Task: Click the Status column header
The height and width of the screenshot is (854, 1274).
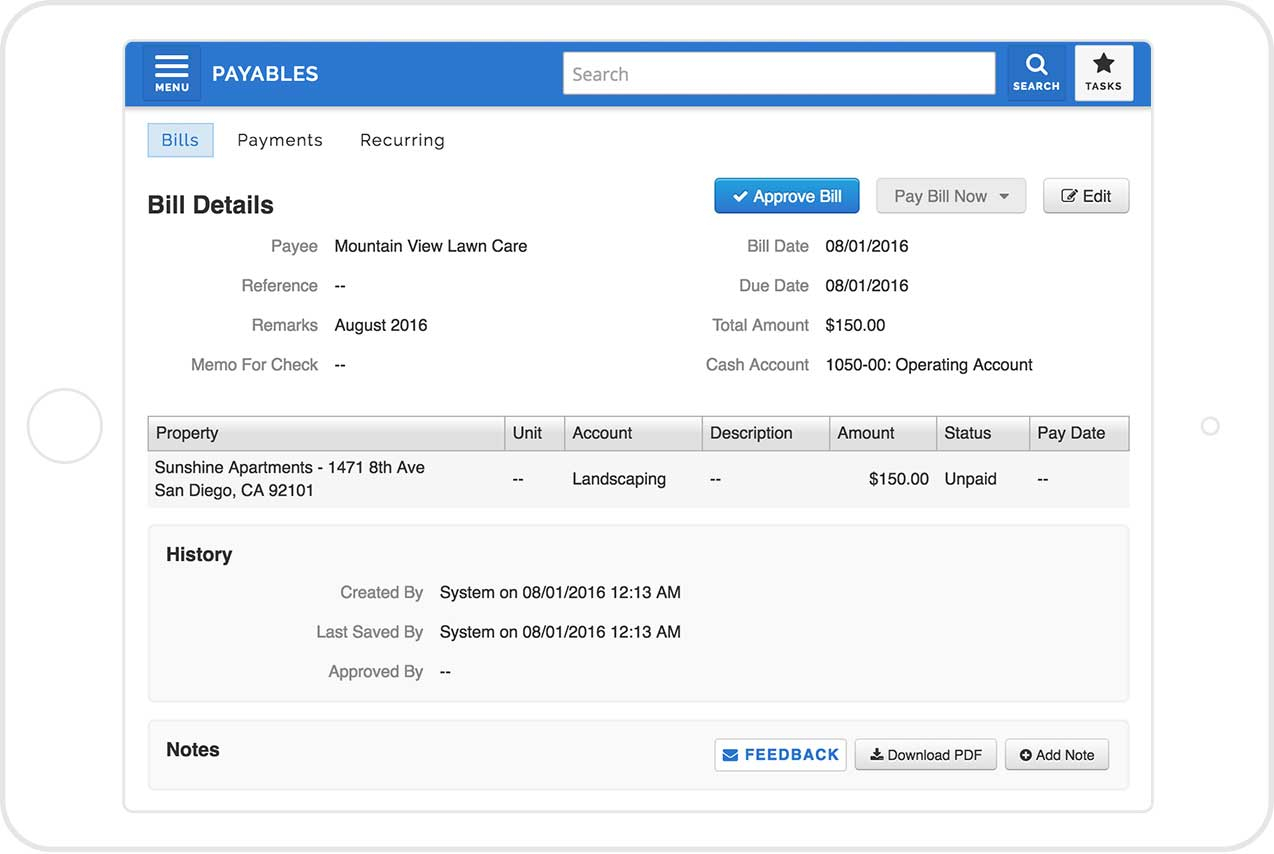Action: pos(983,433)
